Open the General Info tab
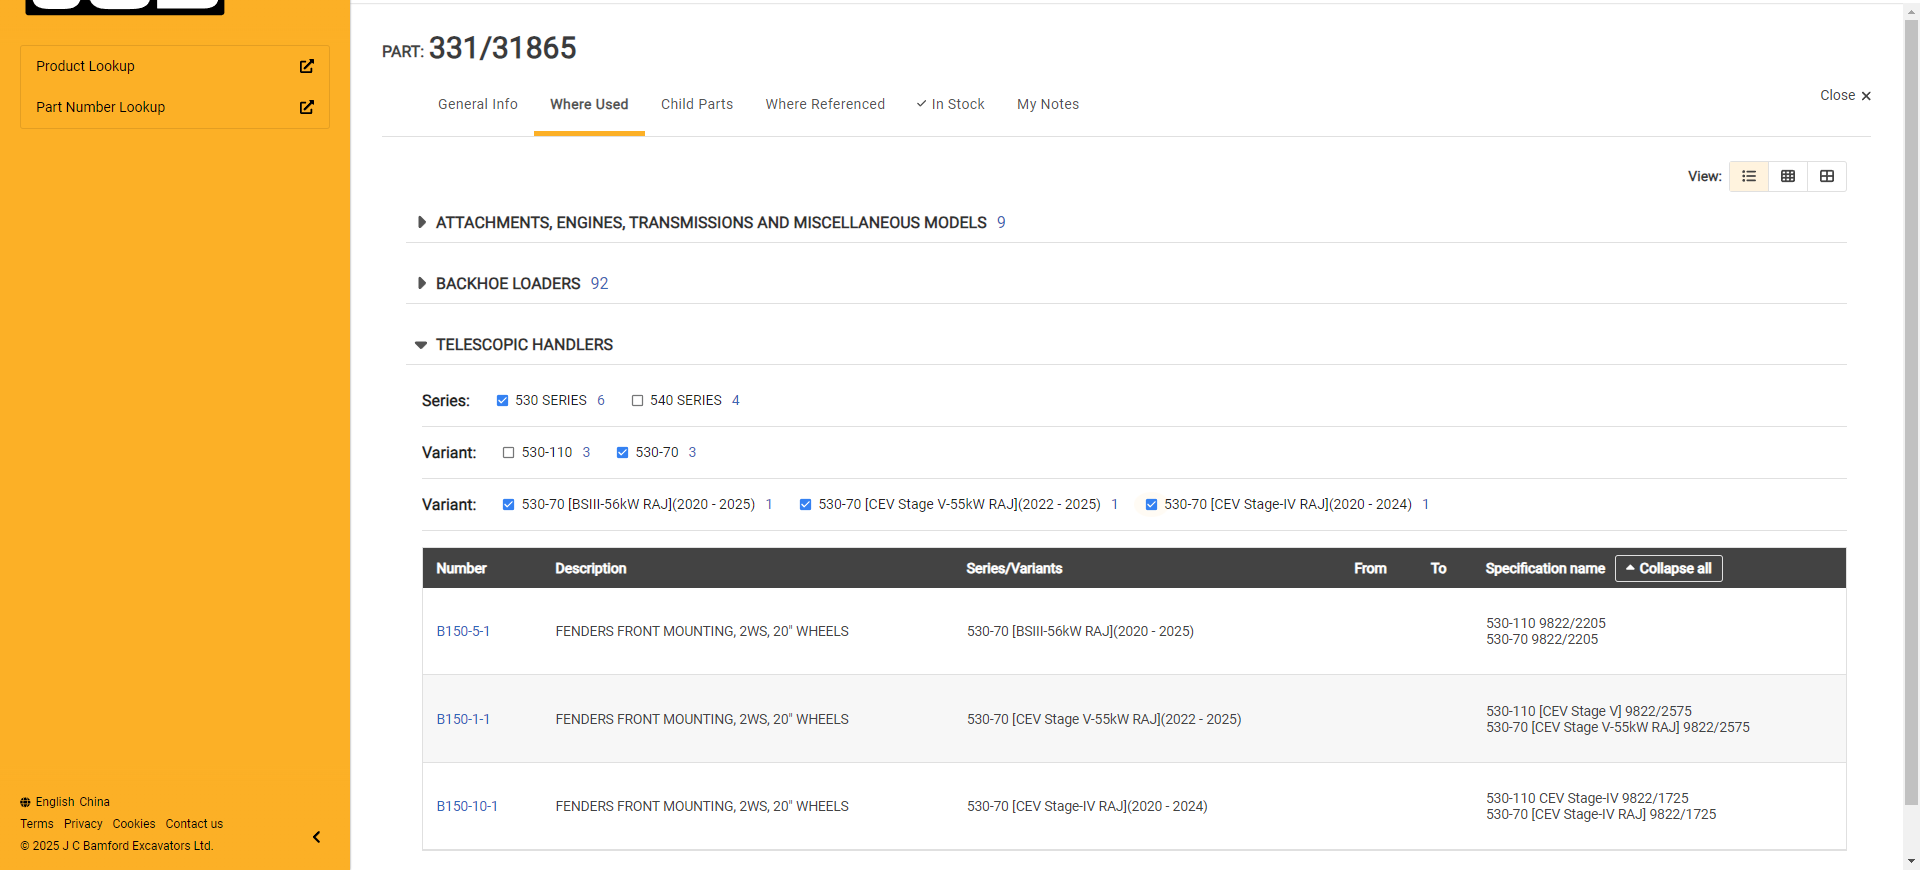Image resolution: width=1920 pixels, height=870 pixels. (477, 104)
